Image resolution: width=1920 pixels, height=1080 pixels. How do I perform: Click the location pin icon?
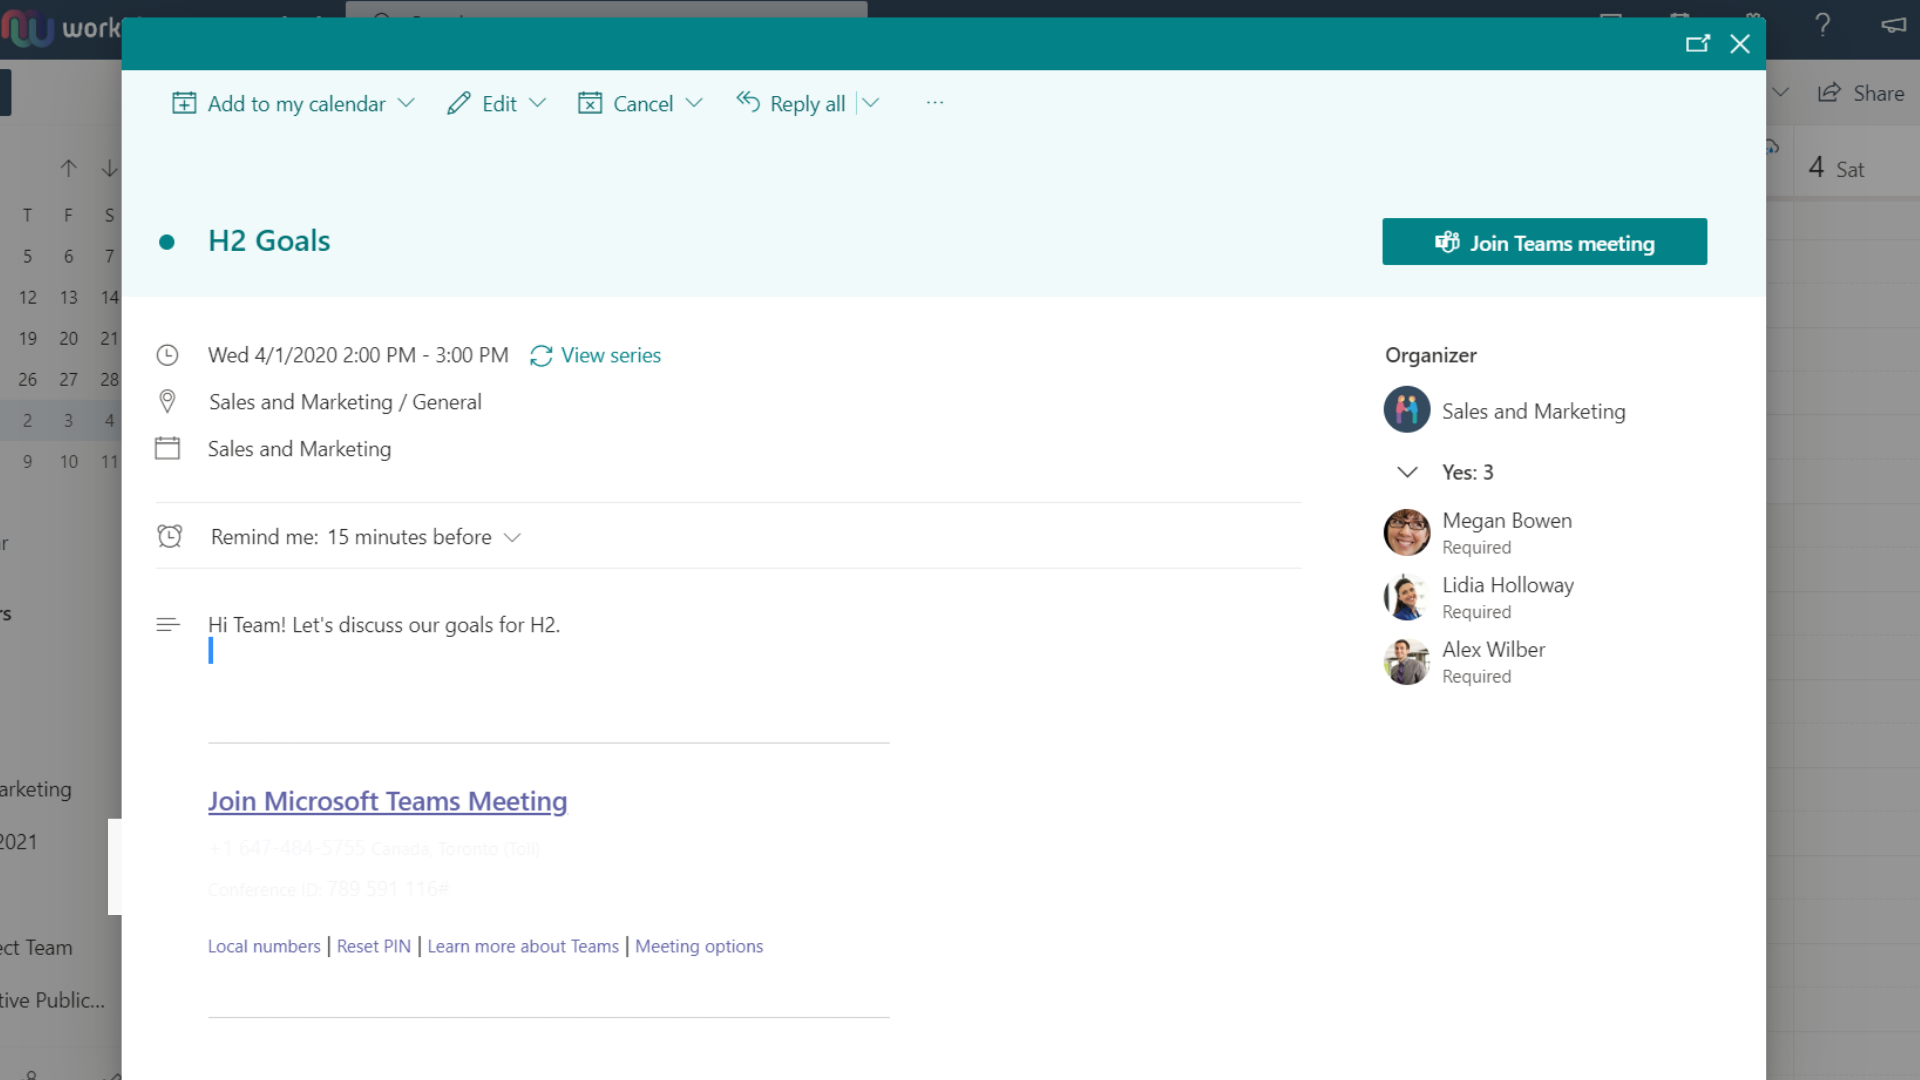pyautogui.click(x=167, y=402)
